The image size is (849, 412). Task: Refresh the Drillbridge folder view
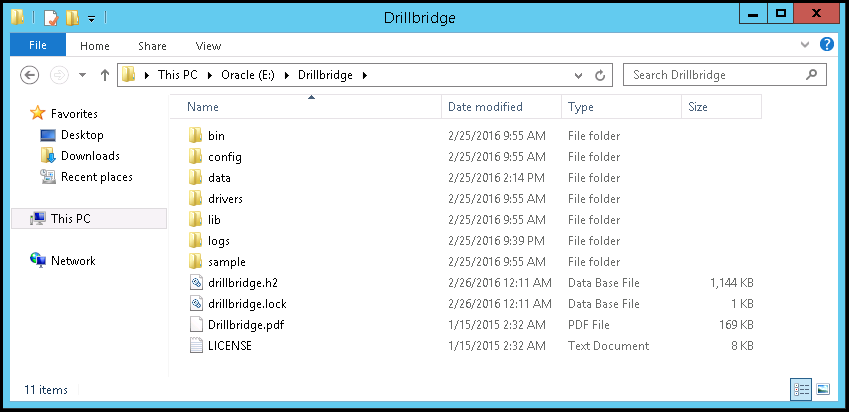600,75
